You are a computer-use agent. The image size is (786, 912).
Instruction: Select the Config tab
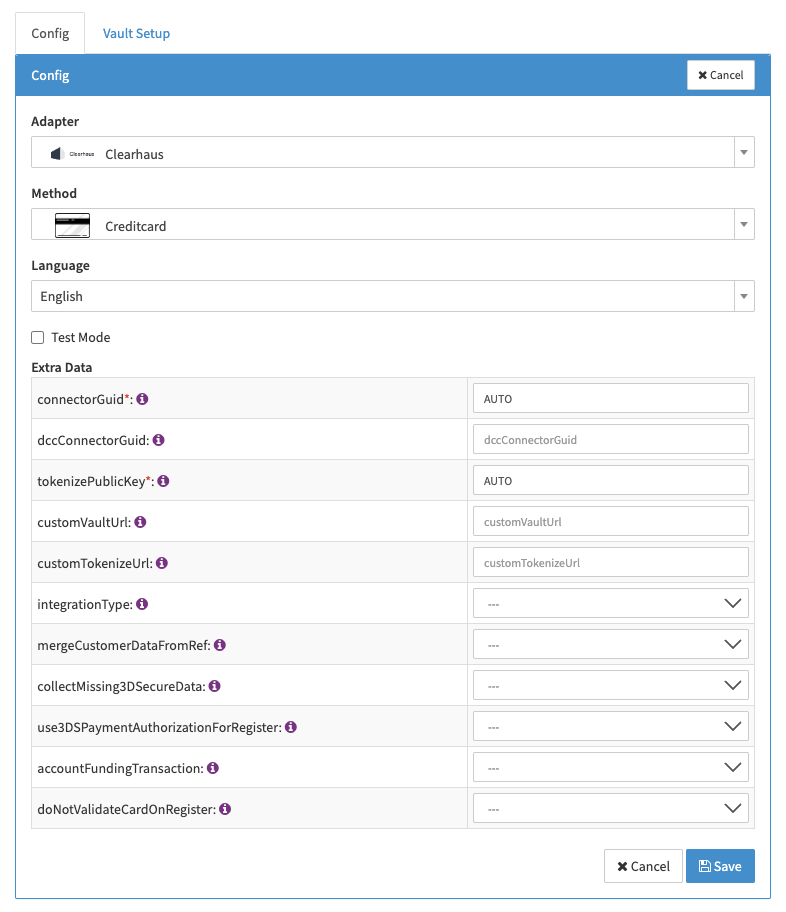pos(50,34)
